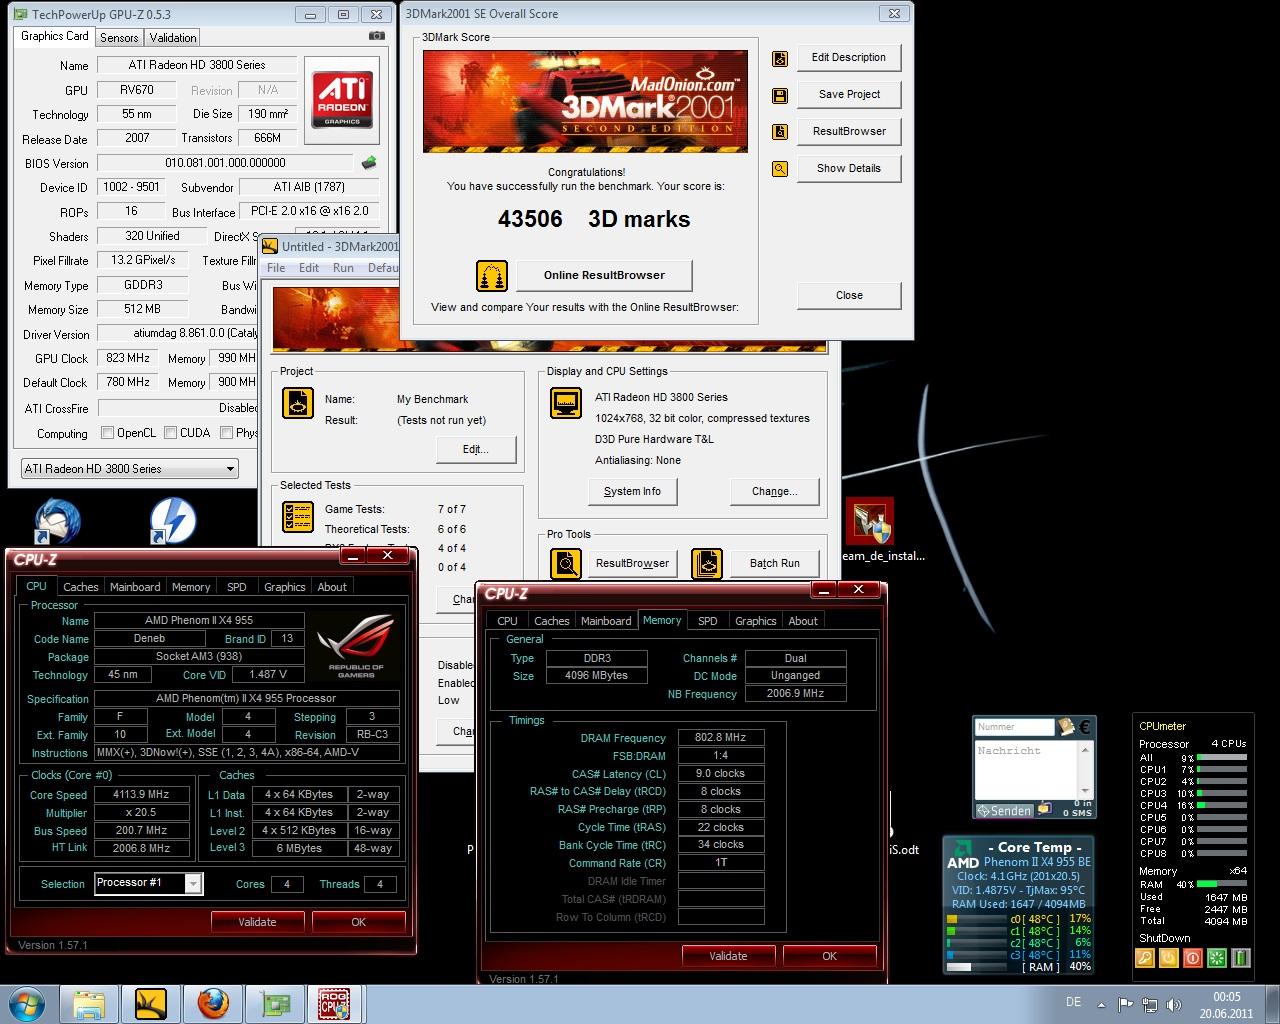
Task: Click the Display and CPU Settings monitor icon
Action: click(566, 403)
